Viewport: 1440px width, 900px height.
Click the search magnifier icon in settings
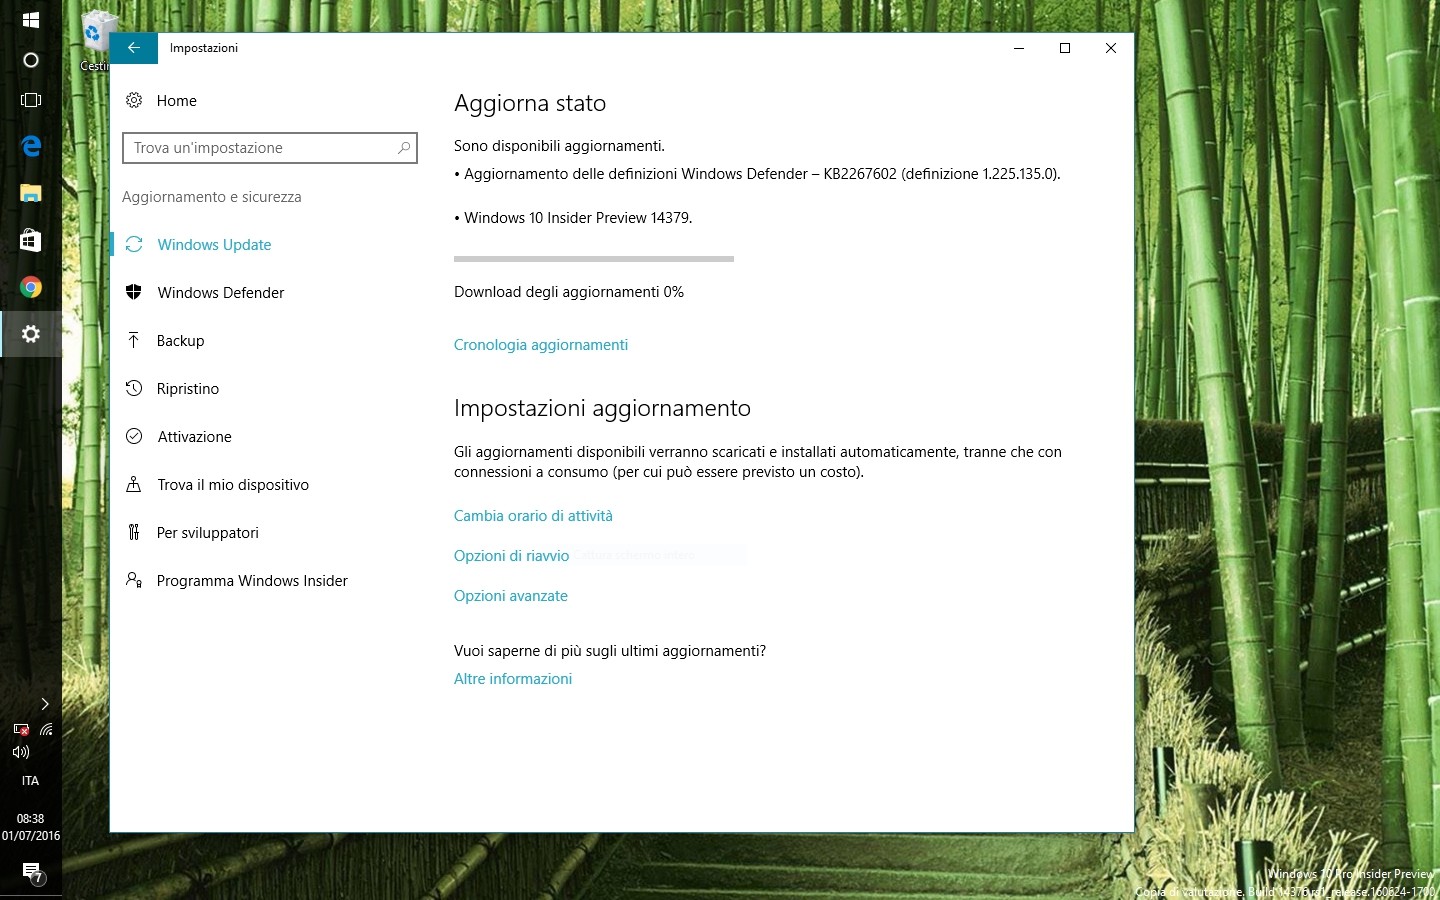tap(404, 148)
